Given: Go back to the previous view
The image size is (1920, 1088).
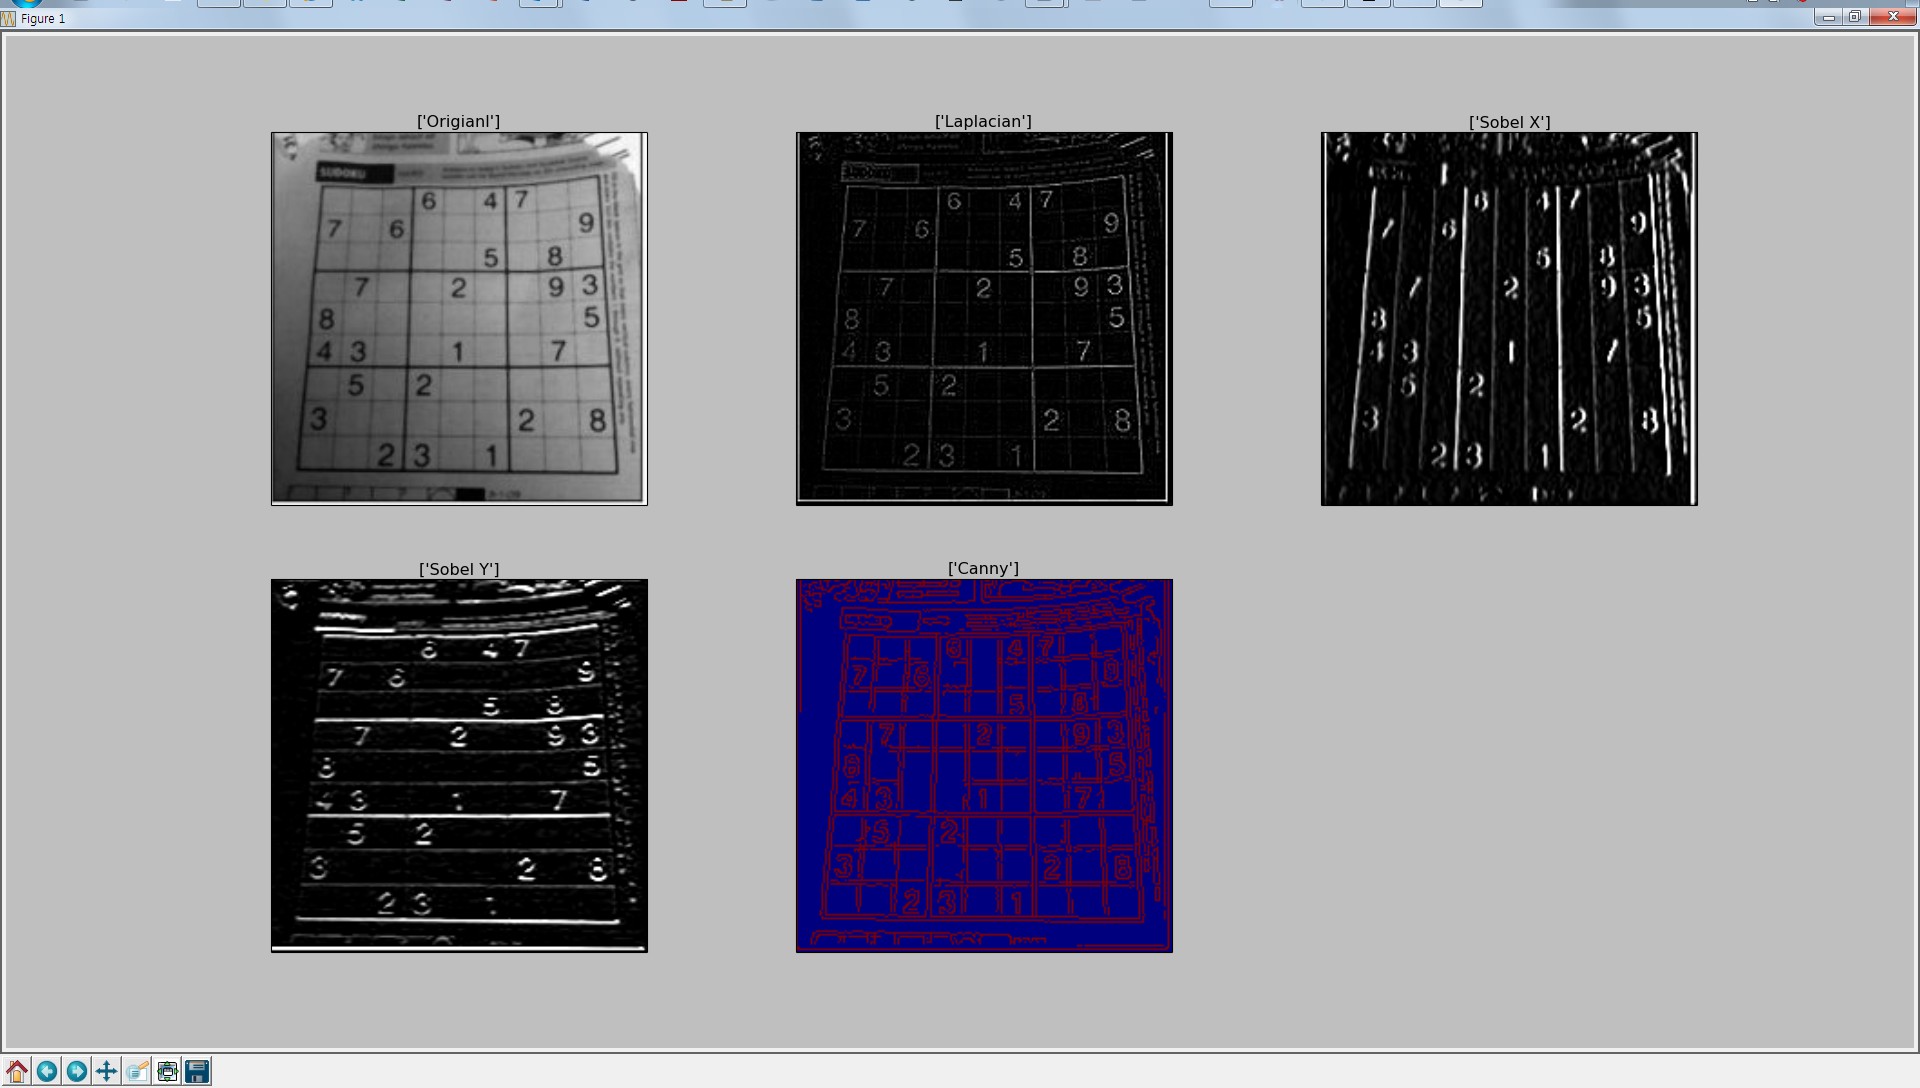Looking at the screenshot, I should pyautogui.click(x=47, y=1072).
